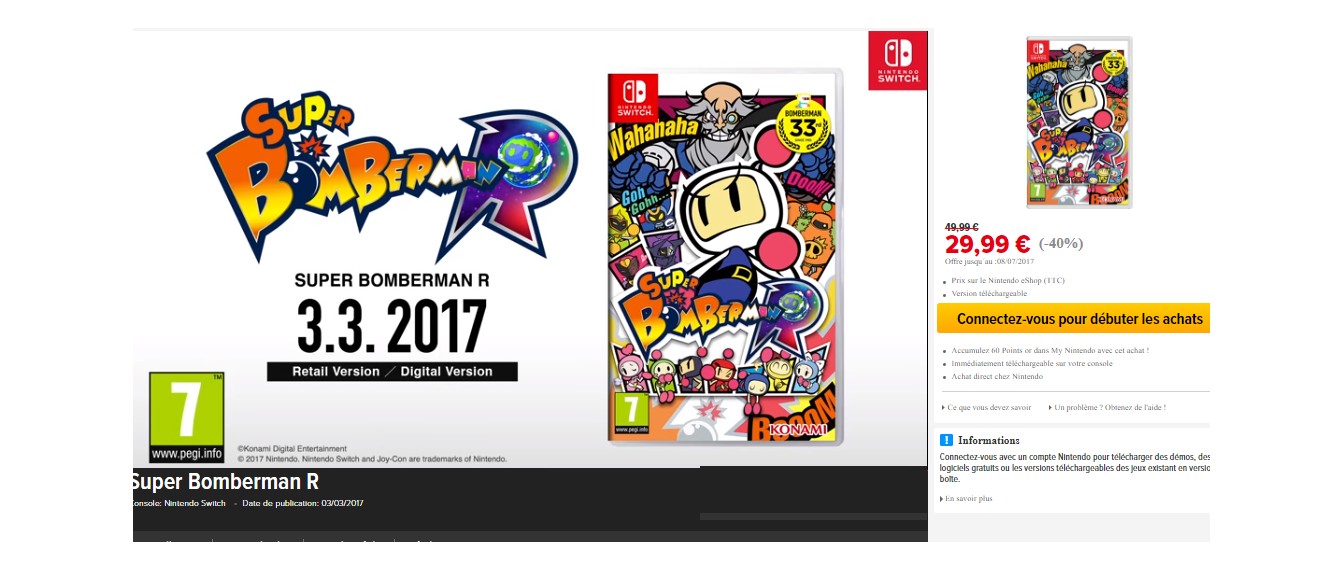Click the struck-through 49,99 € original price
Image resolution: width=1342 pixels, height=575 pixels.
[x=961, y=227]
